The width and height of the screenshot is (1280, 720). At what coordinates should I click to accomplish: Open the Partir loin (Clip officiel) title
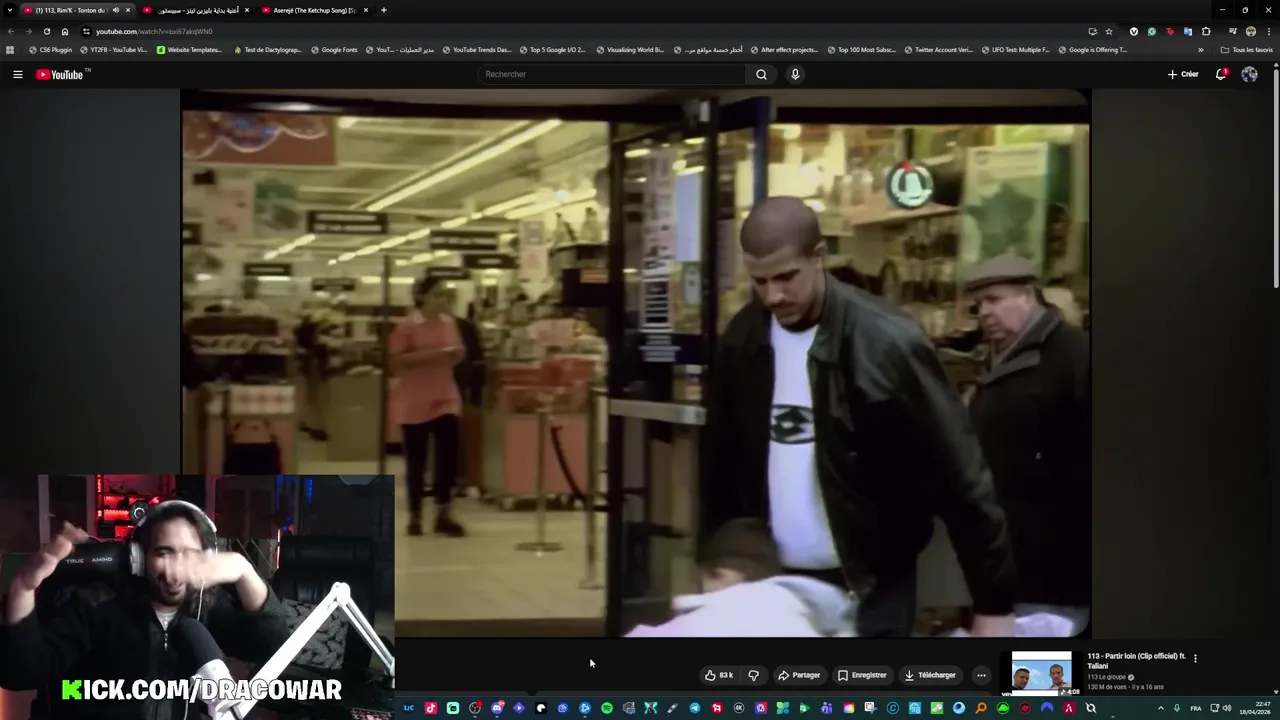tap(1137, 661)
